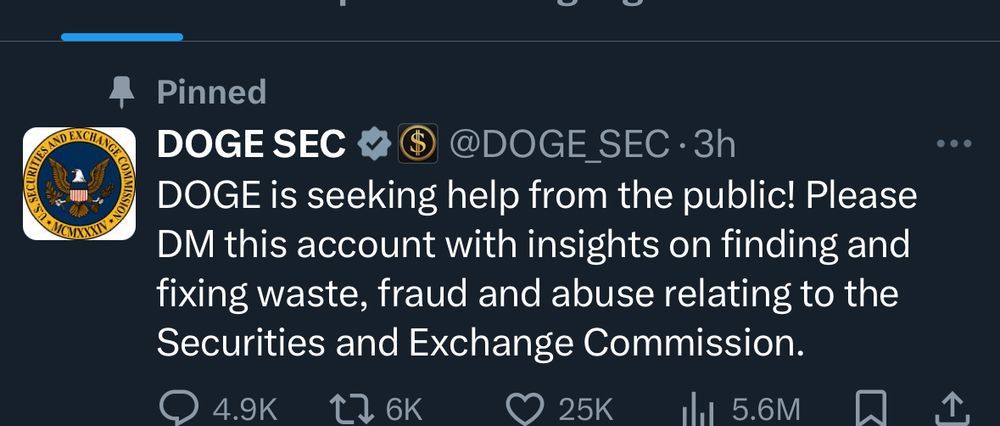1000x426 pixels.
Task: Click the @DOGE_SEC handle
Action: tap(560, 146)
